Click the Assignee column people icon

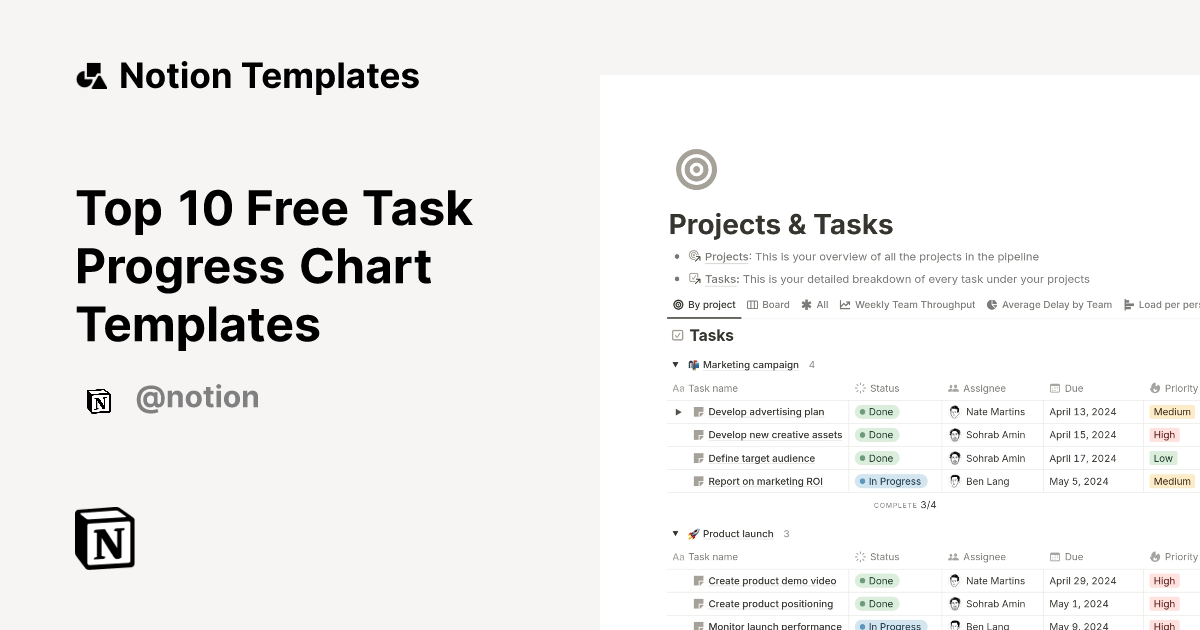[952, 388]
